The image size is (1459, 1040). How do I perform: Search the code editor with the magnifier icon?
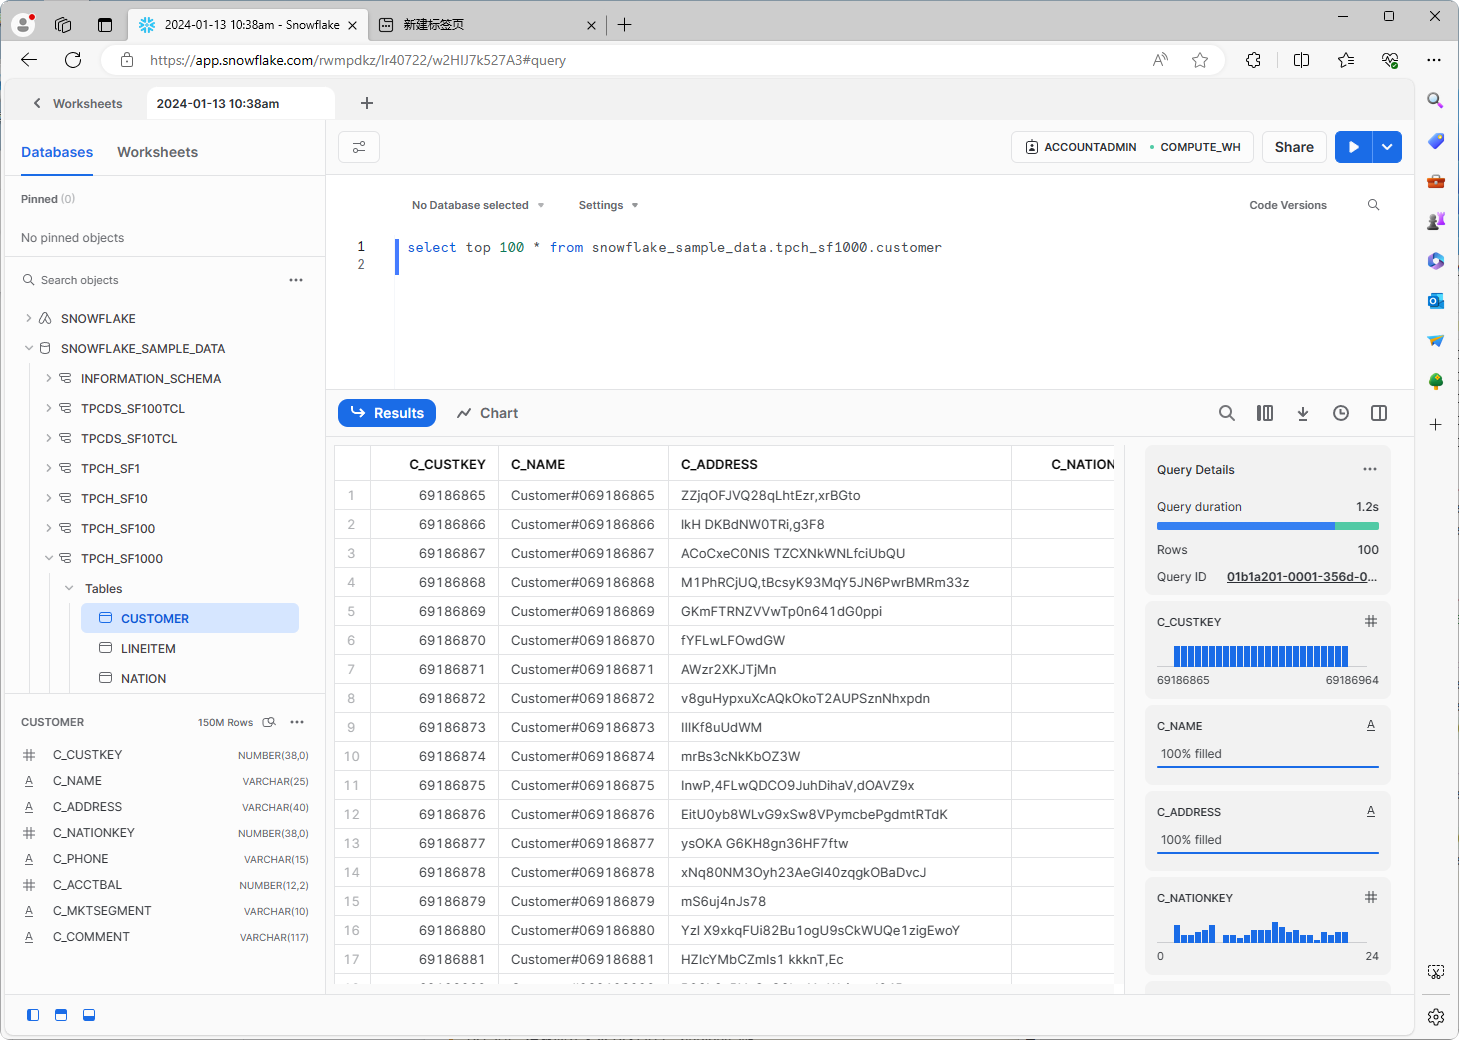coord(1373,205)
